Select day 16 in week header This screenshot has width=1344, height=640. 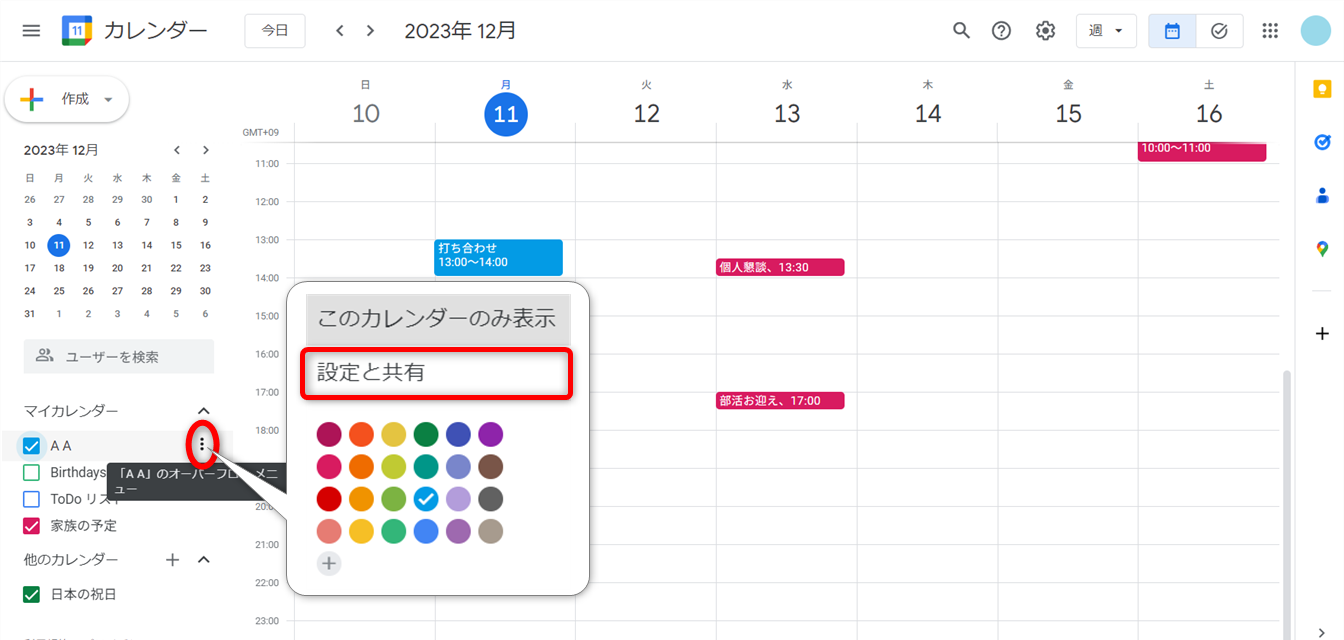(x=1209, y=114)
